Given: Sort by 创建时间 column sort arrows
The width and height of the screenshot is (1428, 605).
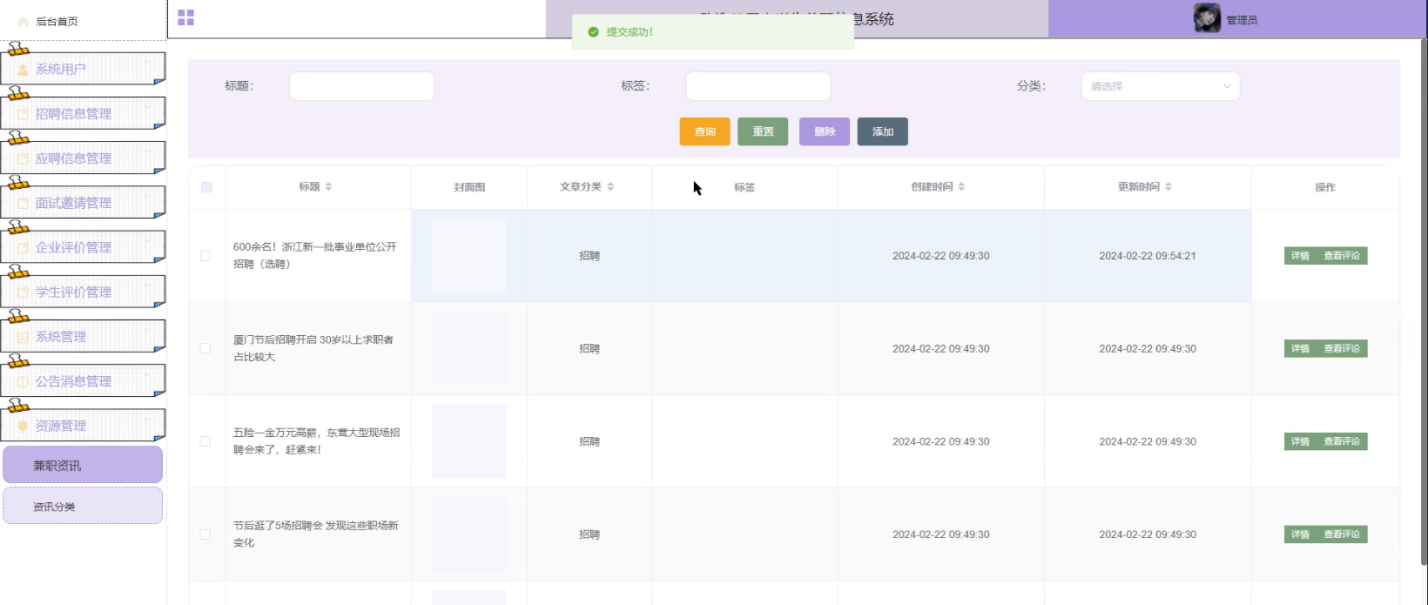Looking at the screenshot, I should point(961,187).
